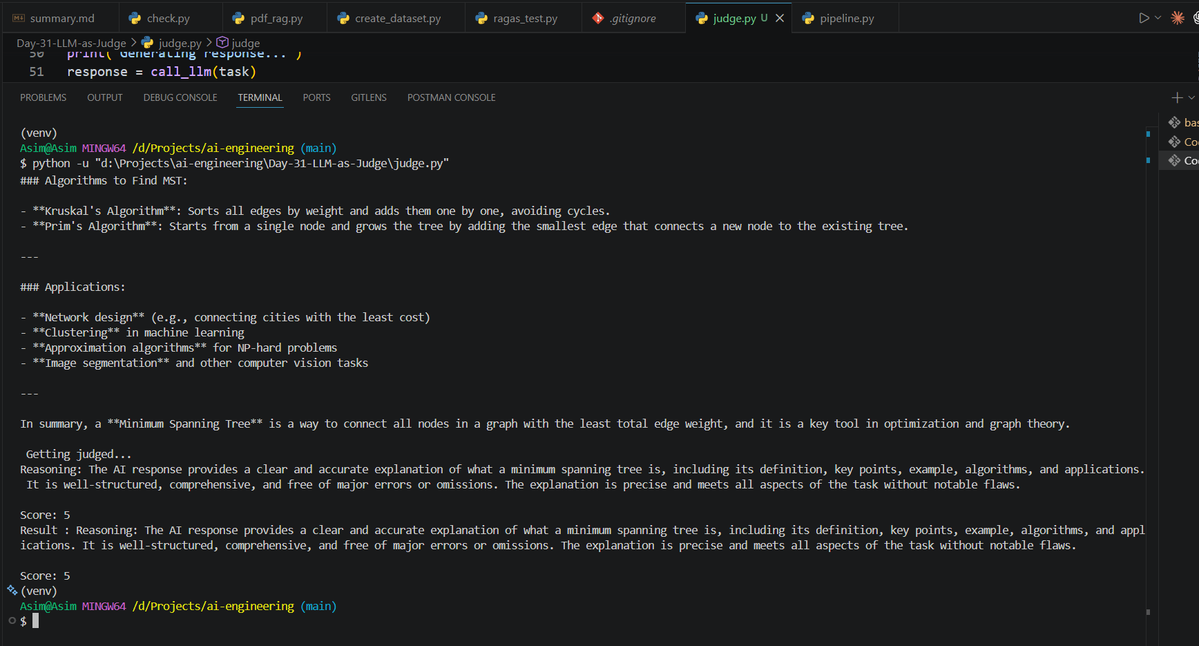This screenshot has height=646, width=1199.
Task: Click the 'Result : Reasoning' output line
Action: (x=582, y=538)
